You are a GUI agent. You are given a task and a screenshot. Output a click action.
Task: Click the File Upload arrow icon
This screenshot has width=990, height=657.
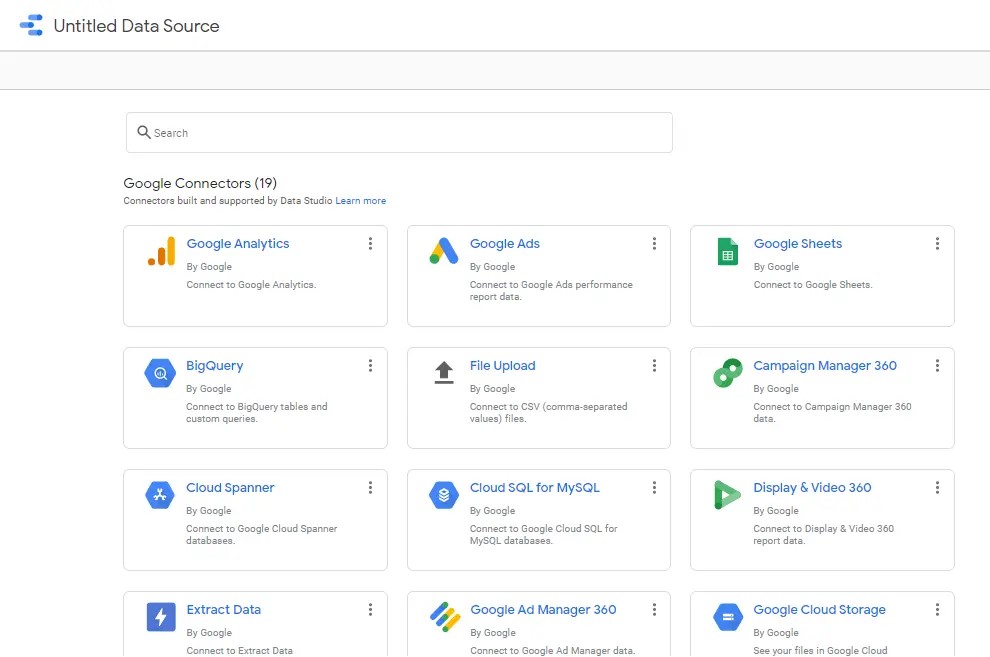pos(444,372)
